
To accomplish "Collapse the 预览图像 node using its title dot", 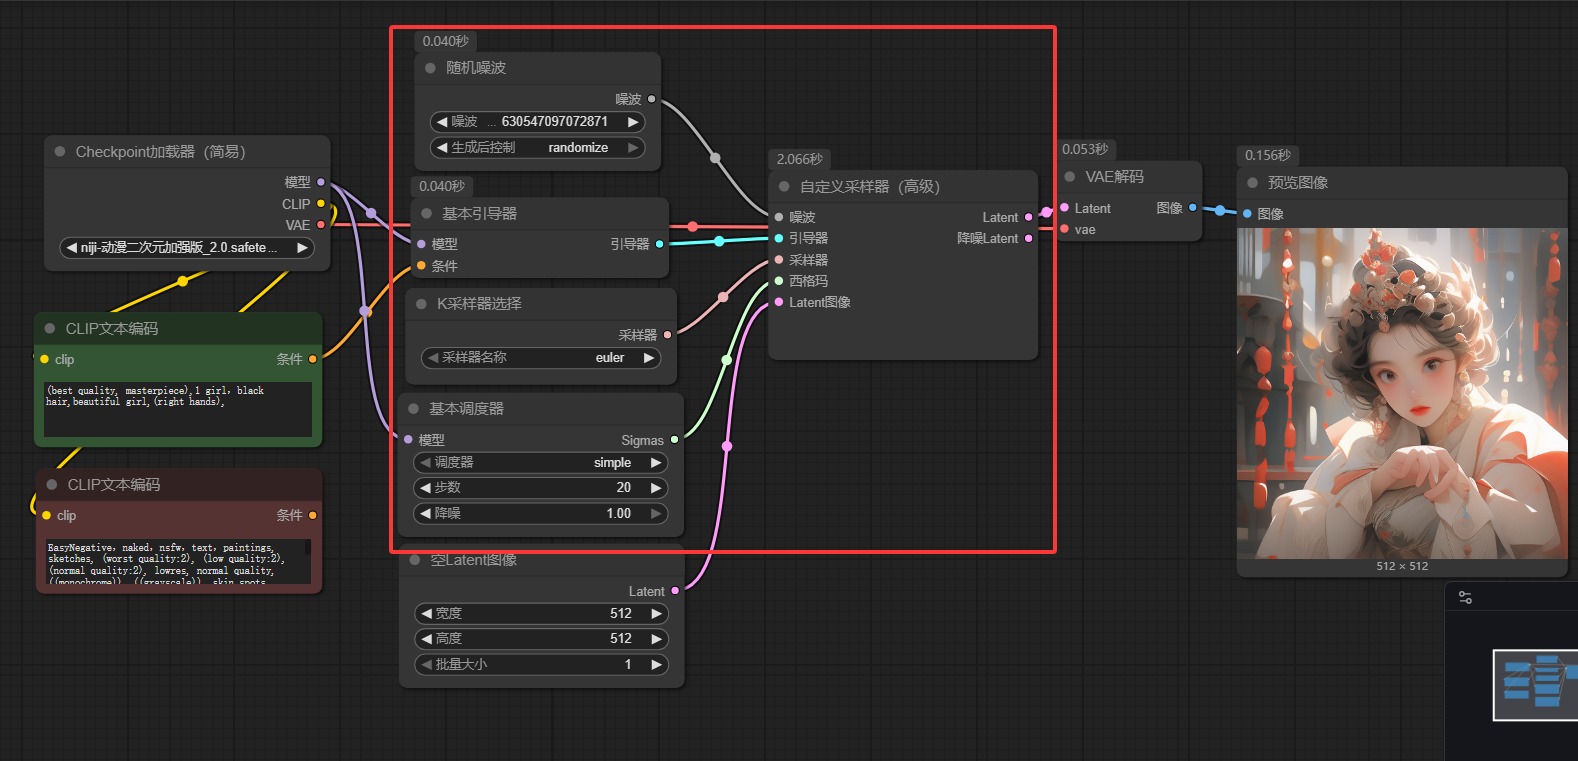I will click(1252, 183).
